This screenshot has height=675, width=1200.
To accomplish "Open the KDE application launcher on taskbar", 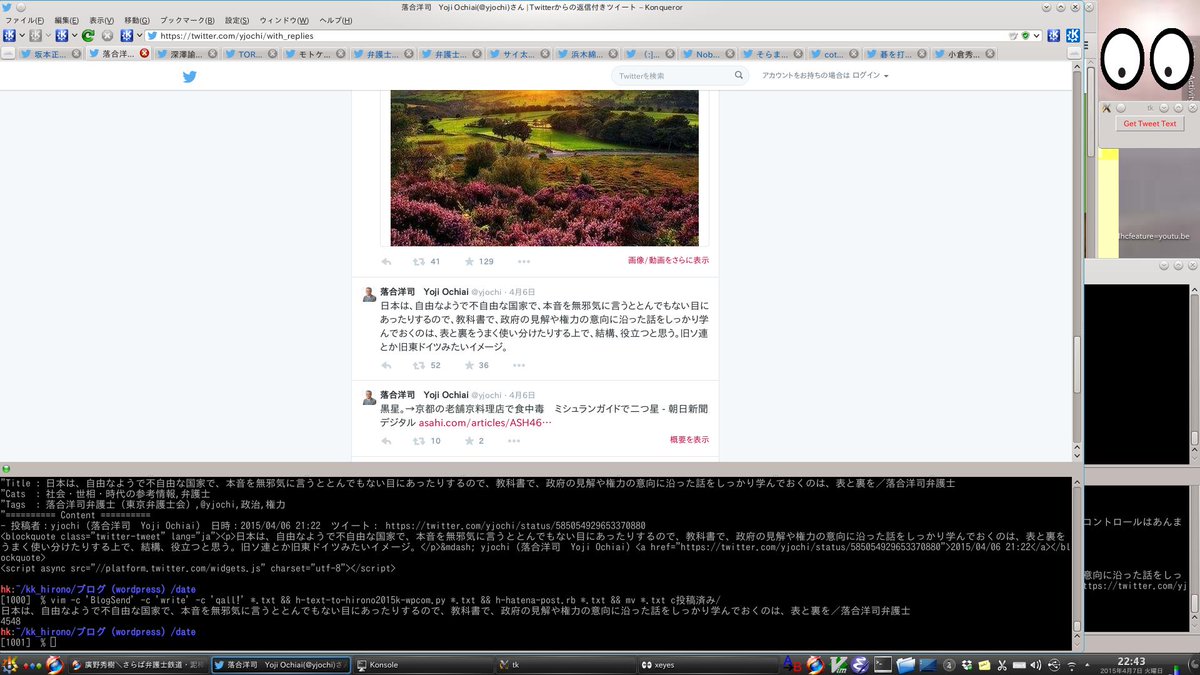I will (x=10, y=664).
